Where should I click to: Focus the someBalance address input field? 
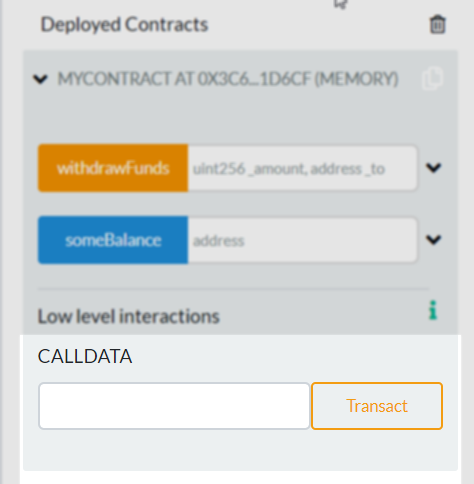point(302,240)
